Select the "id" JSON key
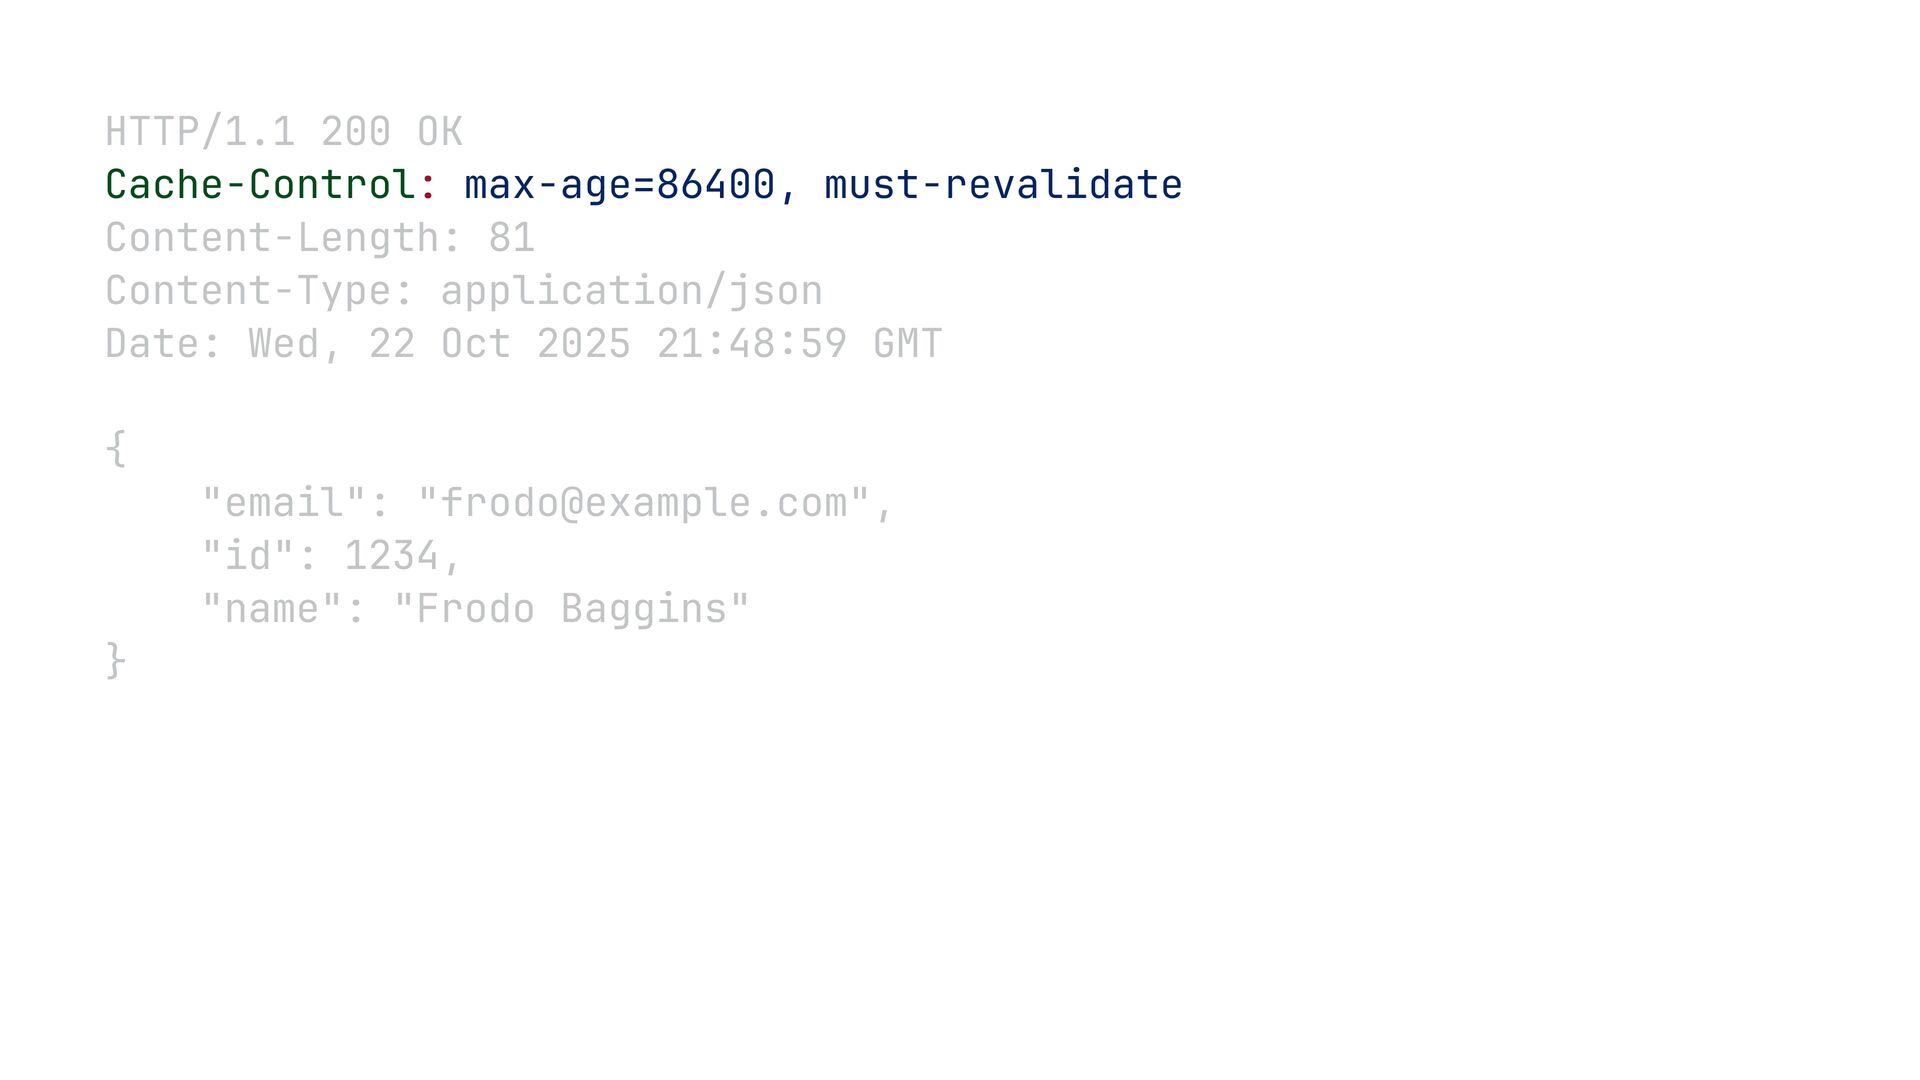This screenshot has height=1080, width=1920. point(248,556)
